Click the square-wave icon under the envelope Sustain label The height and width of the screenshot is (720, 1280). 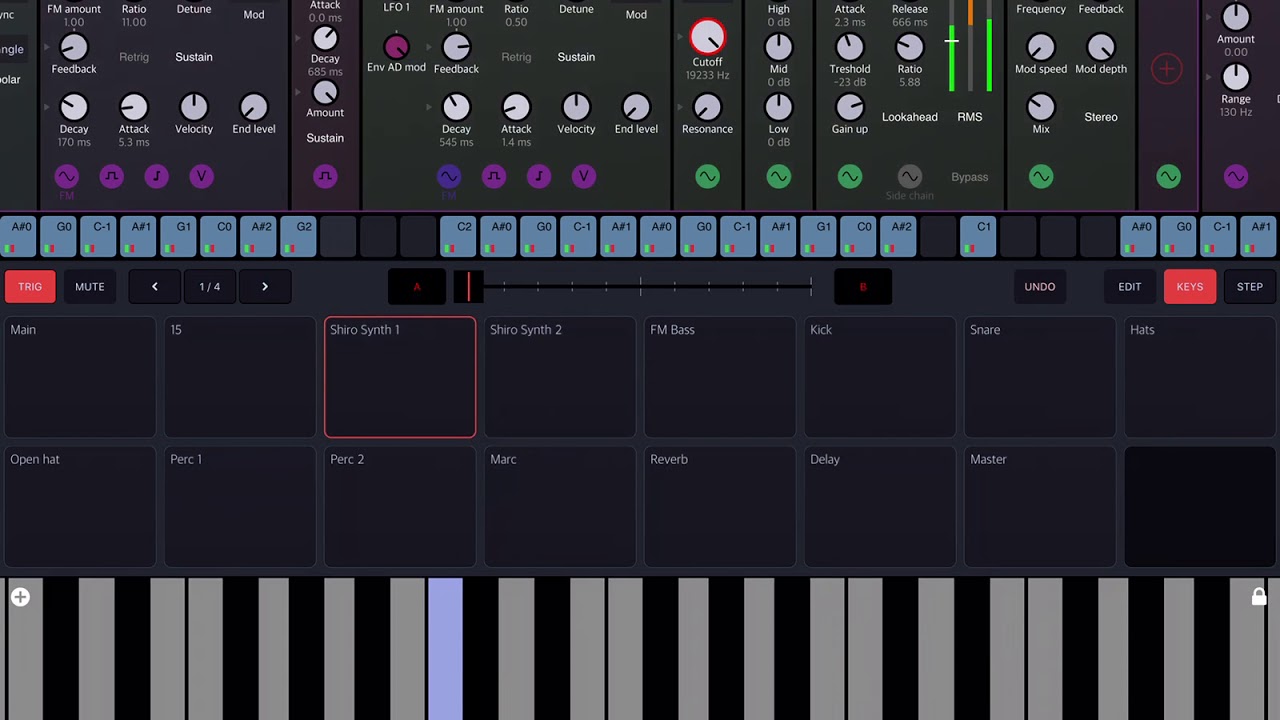pyautogui.click(x=325, y=177)
